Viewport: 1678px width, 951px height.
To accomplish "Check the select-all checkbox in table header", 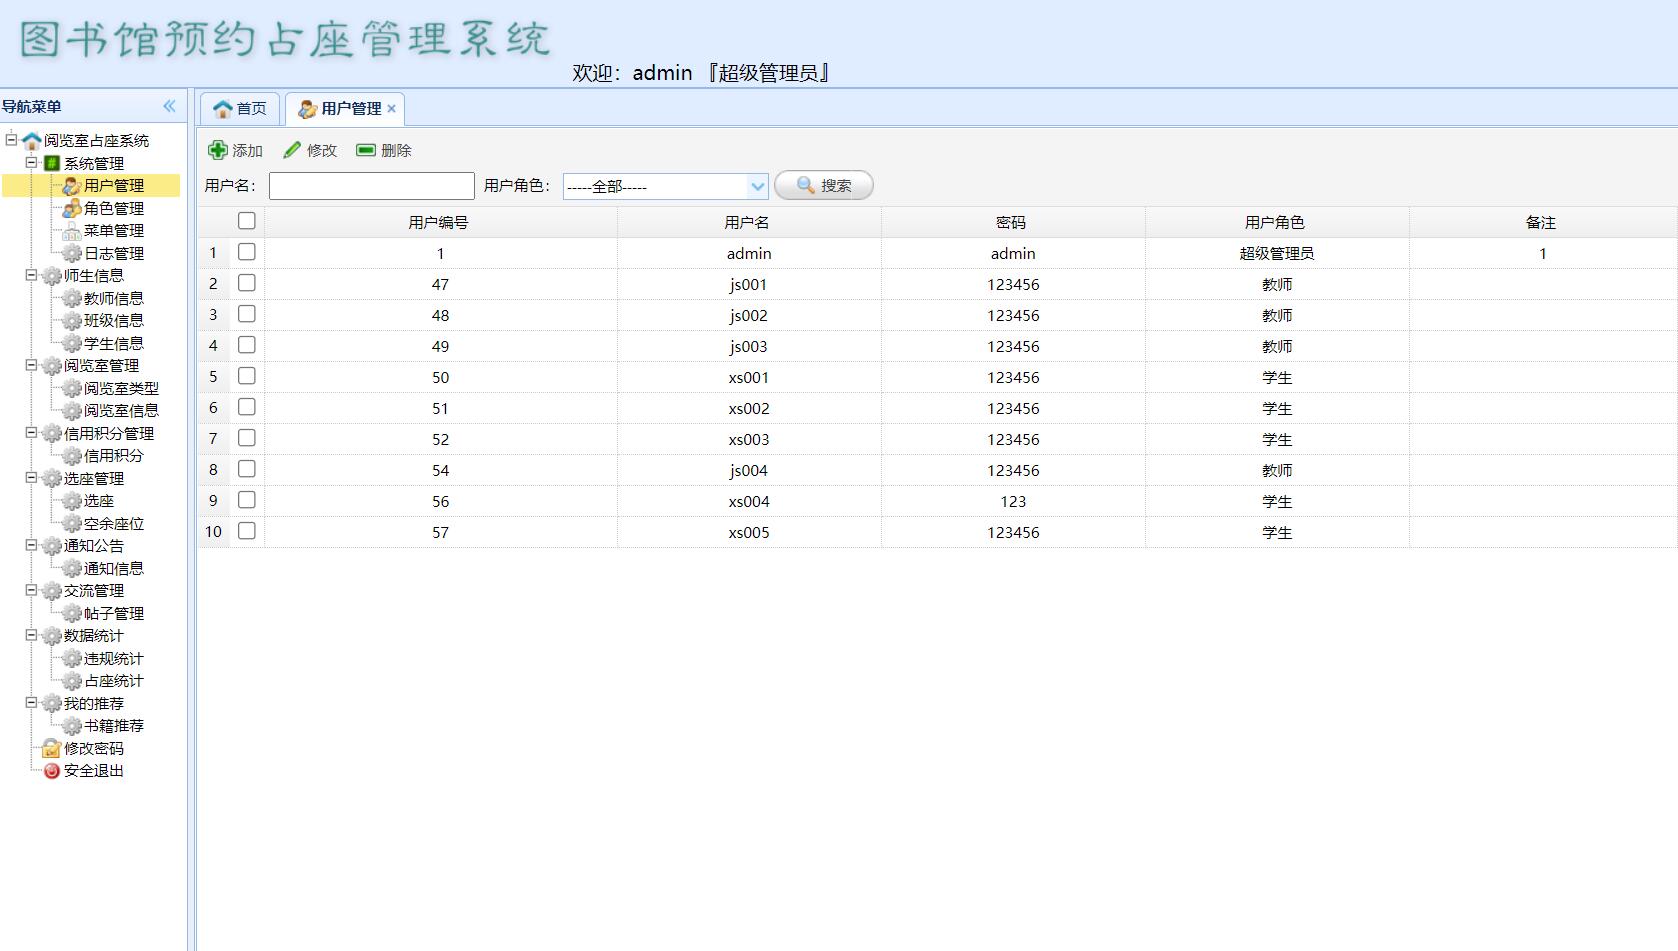I will point(246,221).
